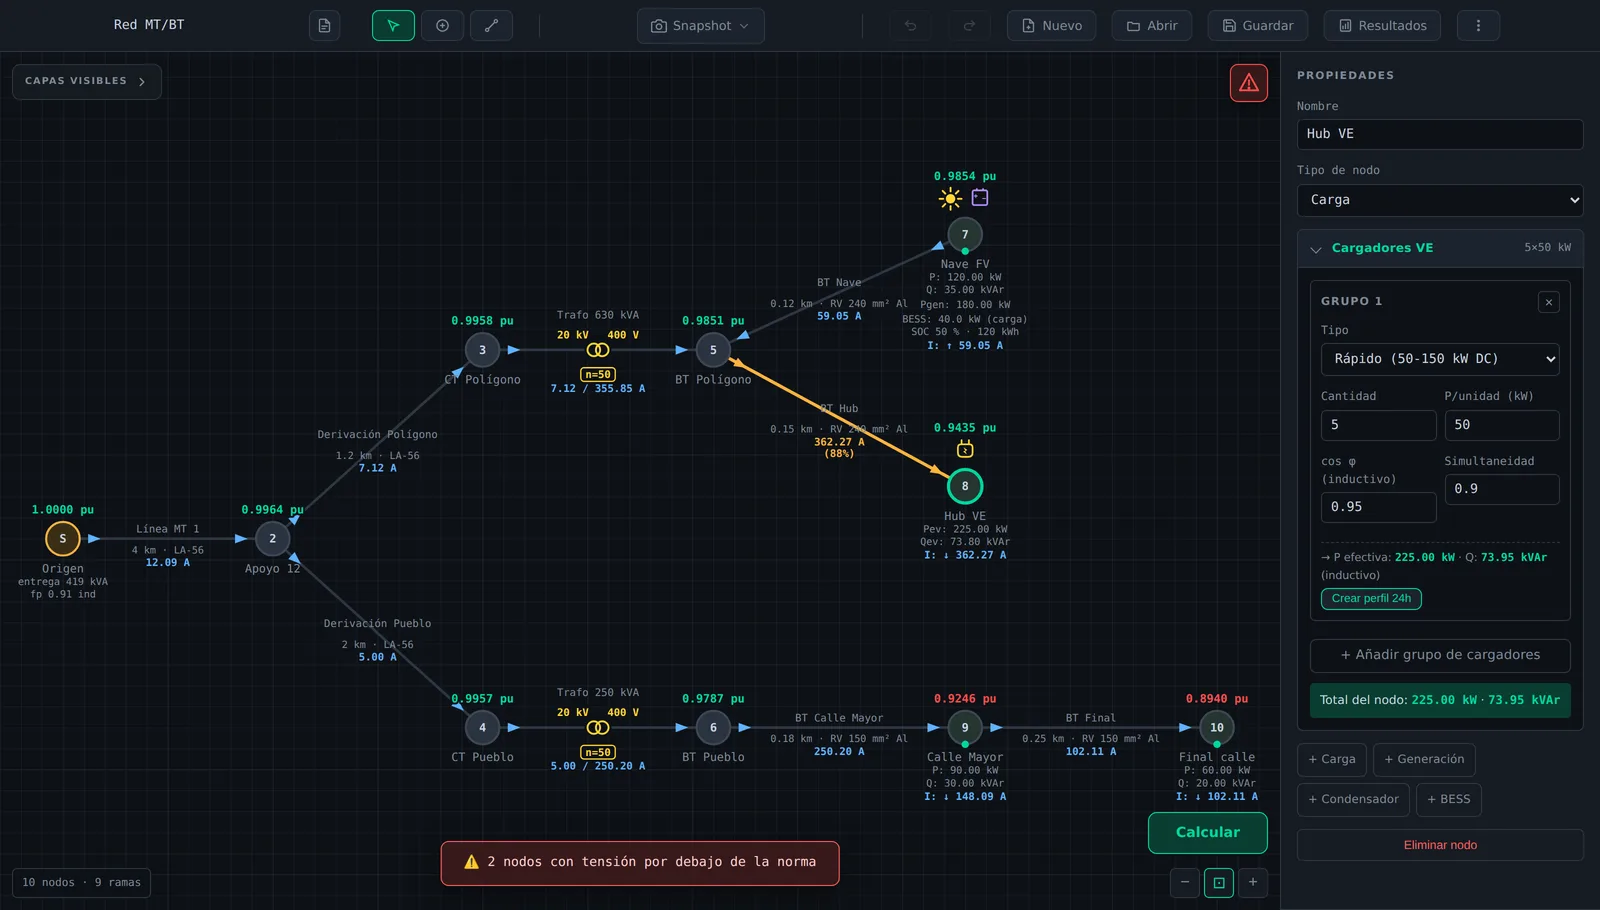
Task: Click the Trafo 250 kVA transformer symbol
Action: pos(598,728)
